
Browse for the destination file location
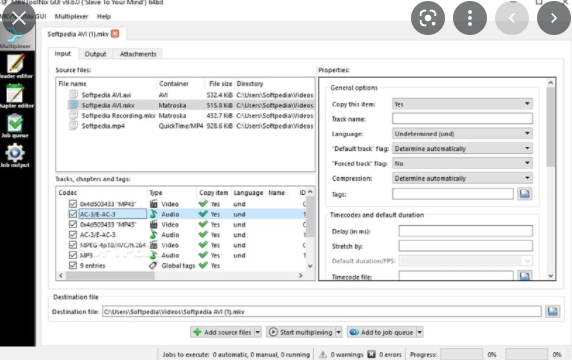553,311
